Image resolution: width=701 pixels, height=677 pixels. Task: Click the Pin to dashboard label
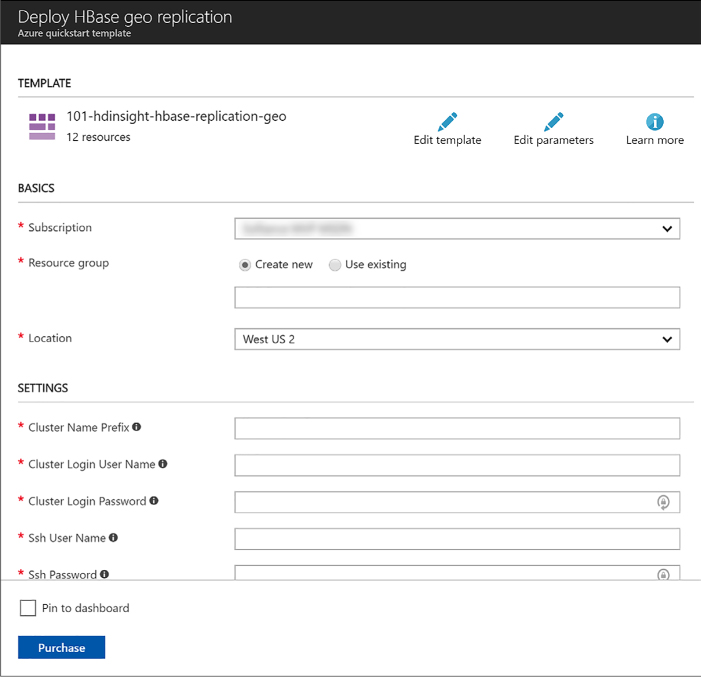pyautogui.click(x=85, y=608)
